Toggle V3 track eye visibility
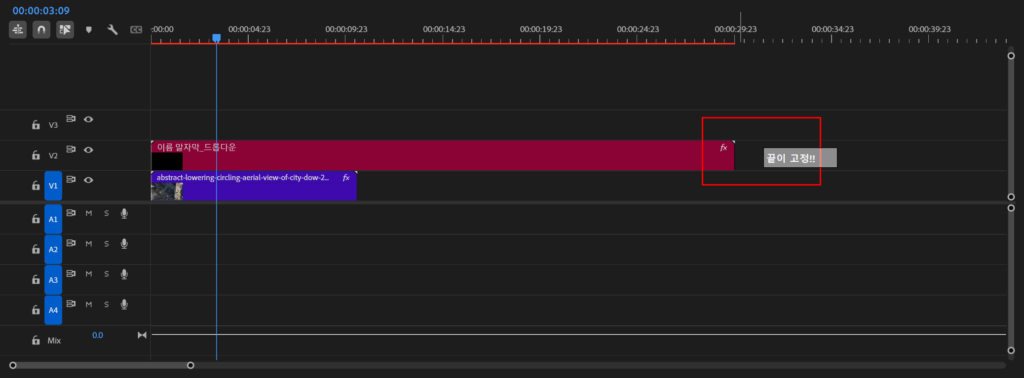This screenshot has width=1024, height=378. [88, 119]
